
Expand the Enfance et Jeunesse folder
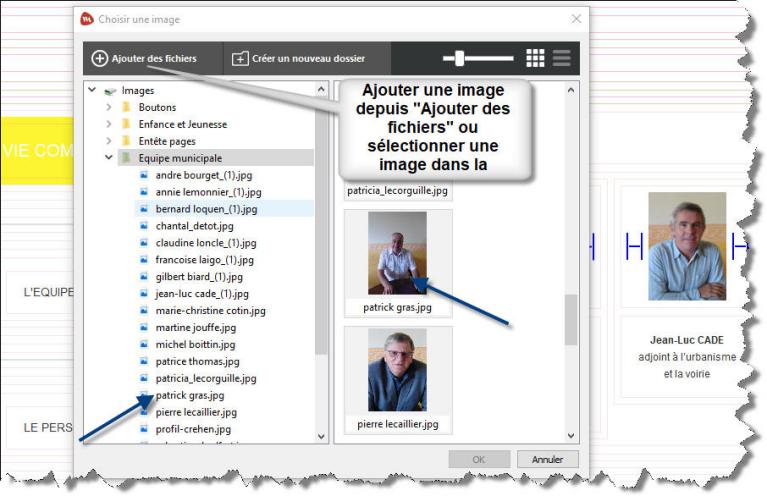pyautogui.click(x=108, y=124)
